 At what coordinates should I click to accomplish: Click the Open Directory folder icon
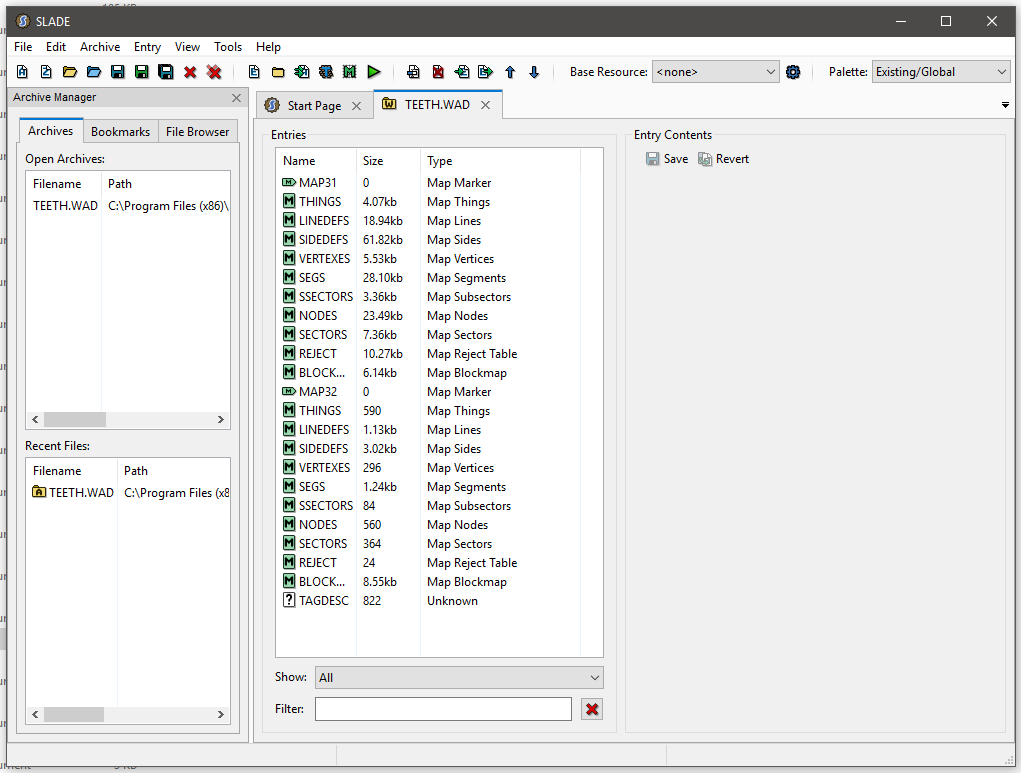point(94,72)
